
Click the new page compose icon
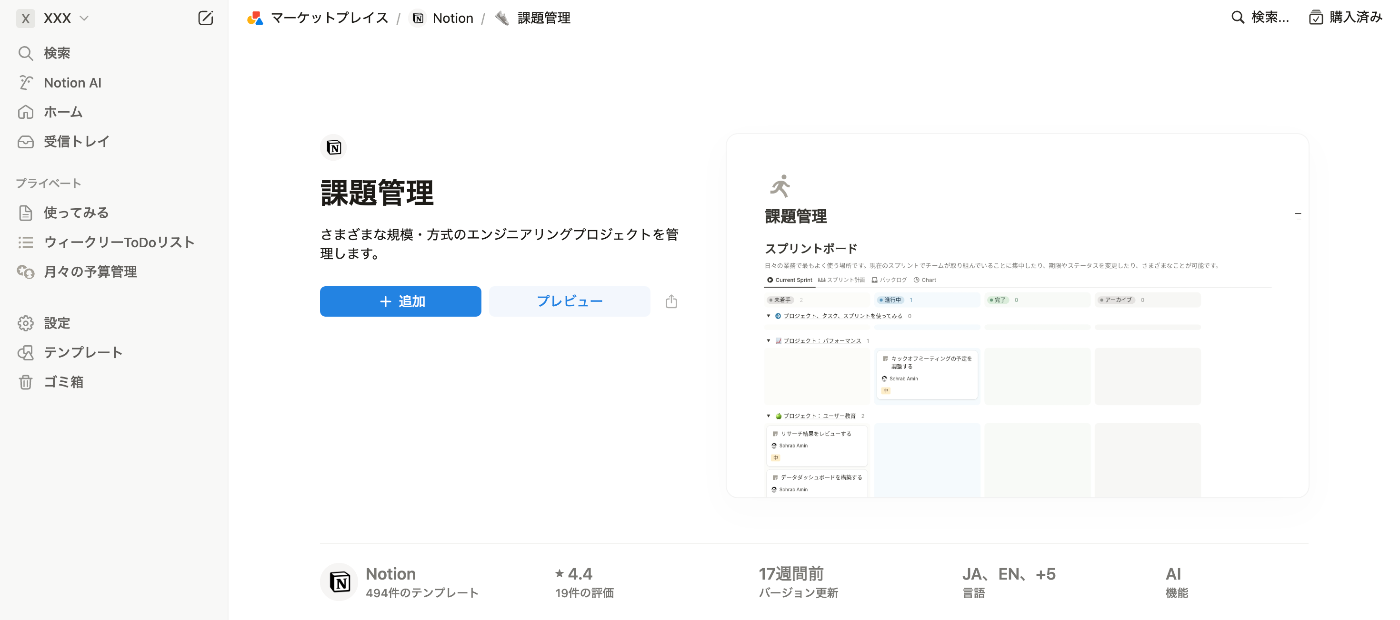206,18
